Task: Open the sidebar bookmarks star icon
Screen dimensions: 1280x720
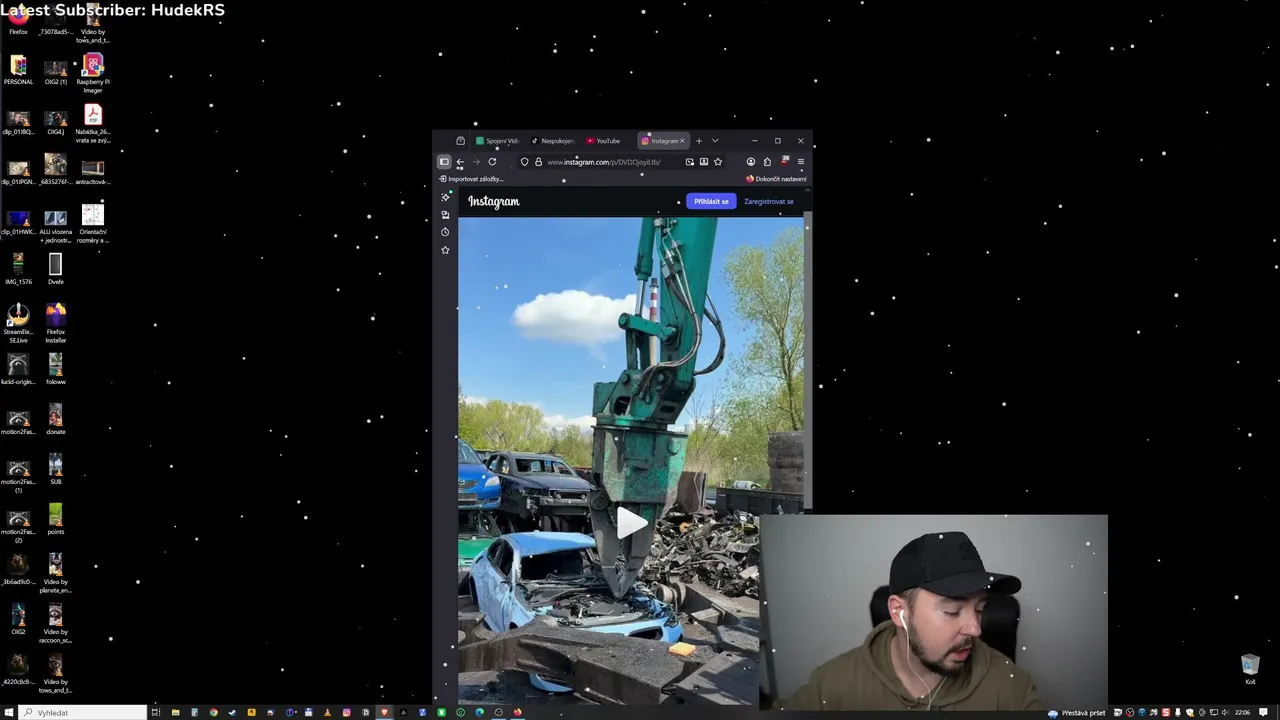Action: click(x=445, y=250)
